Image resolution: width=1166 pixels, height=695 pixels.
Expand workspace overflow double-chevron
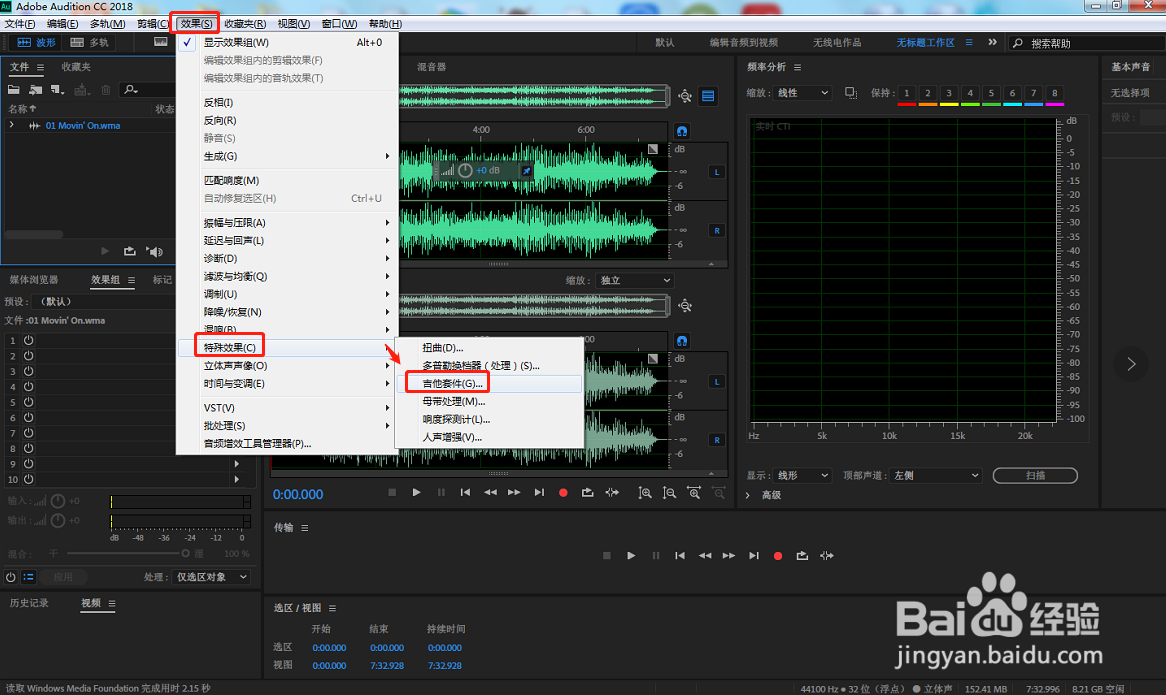pyautogui.click(x=992, y=42)
